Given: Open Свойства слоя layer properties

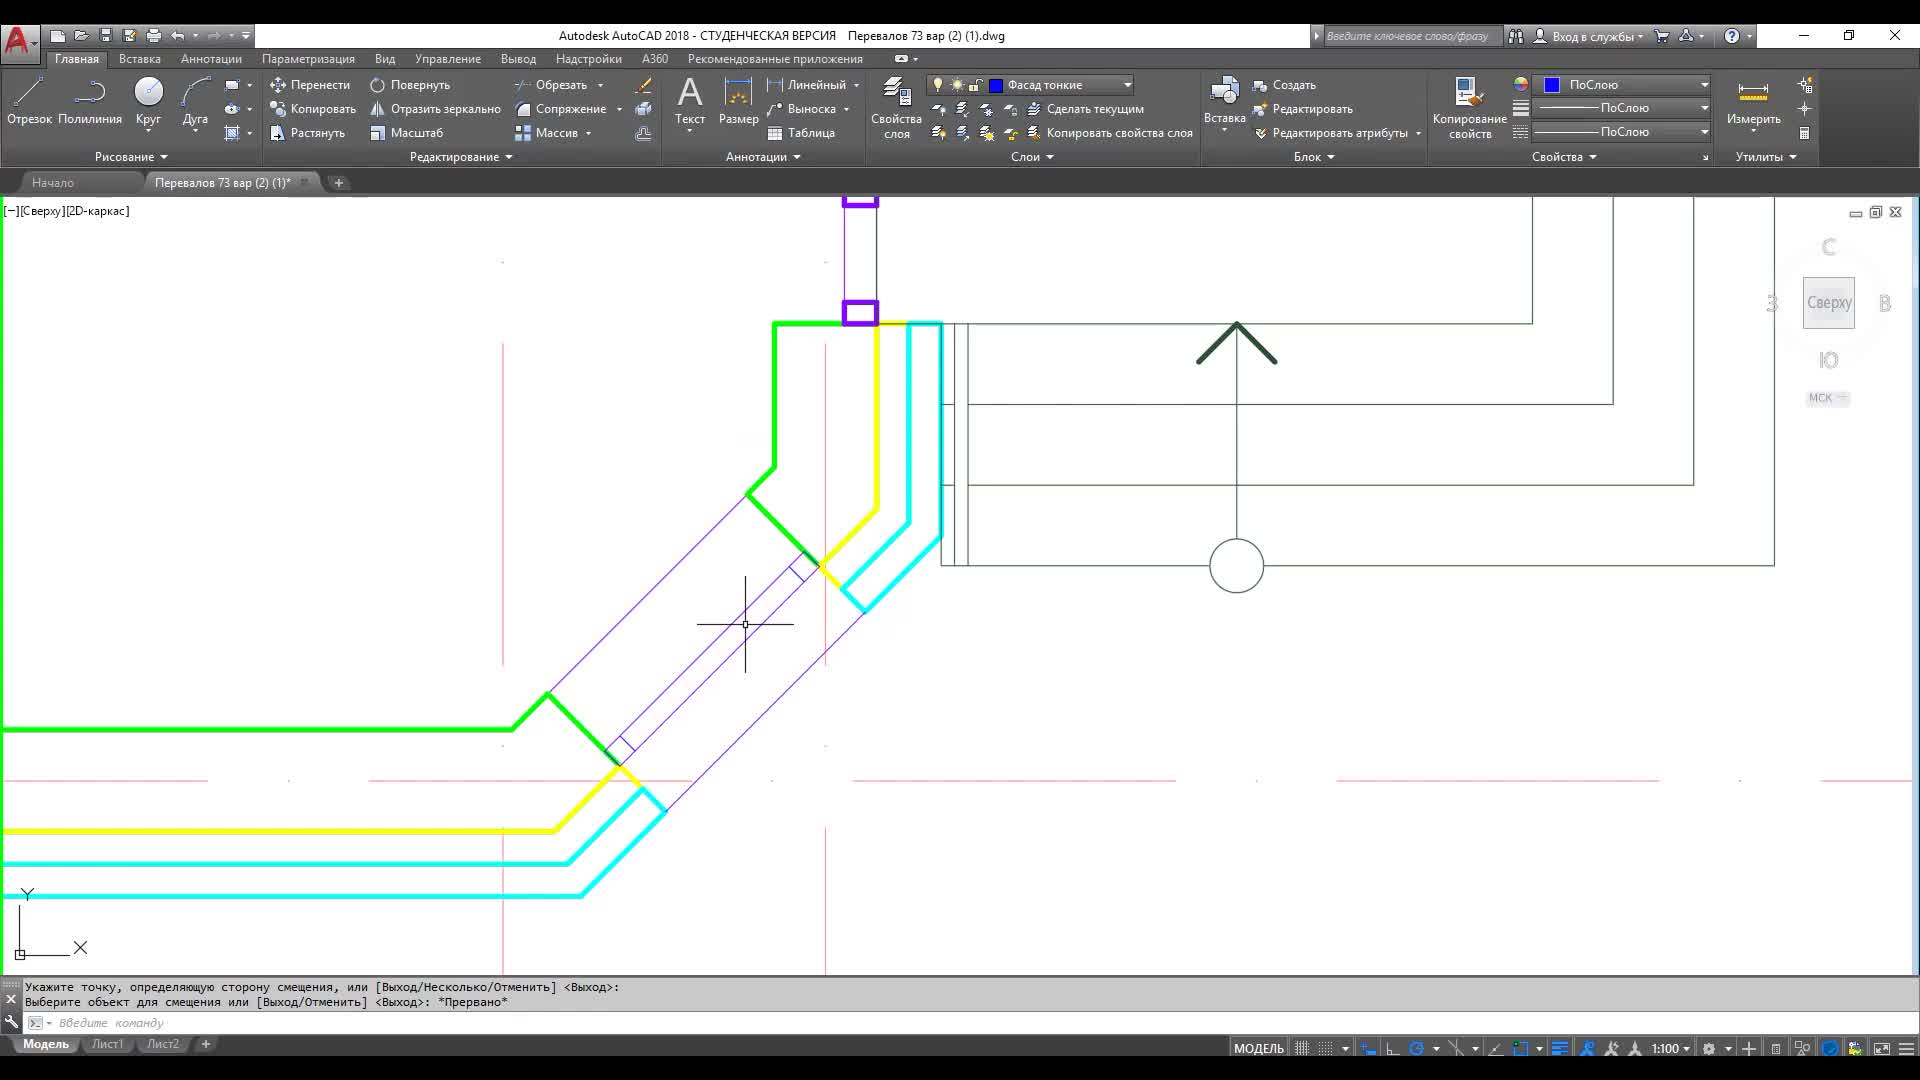Looking at the screenshot, I should coord(896,108).
